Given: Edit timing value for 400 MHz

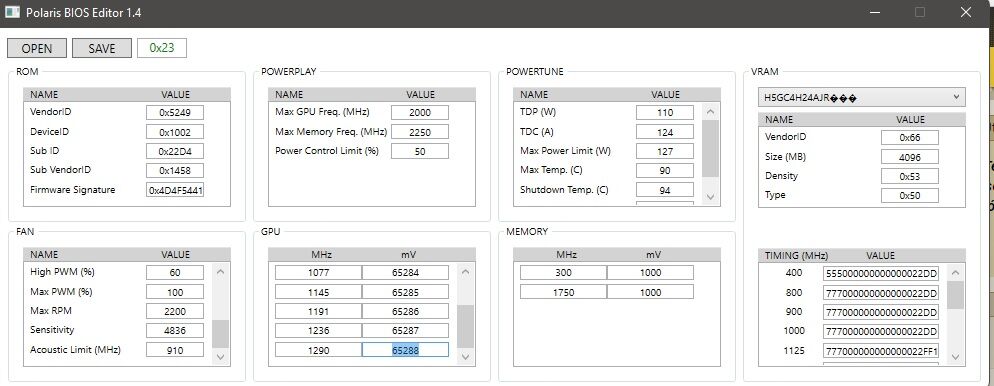Looking at the screenshot, I should click(881, 273).
